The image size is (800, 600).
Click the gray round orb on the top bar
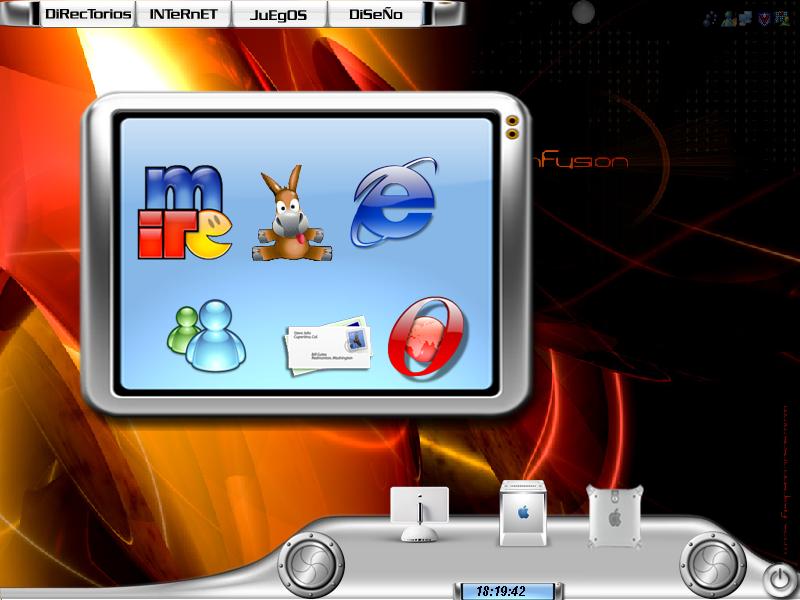point(583,12)
